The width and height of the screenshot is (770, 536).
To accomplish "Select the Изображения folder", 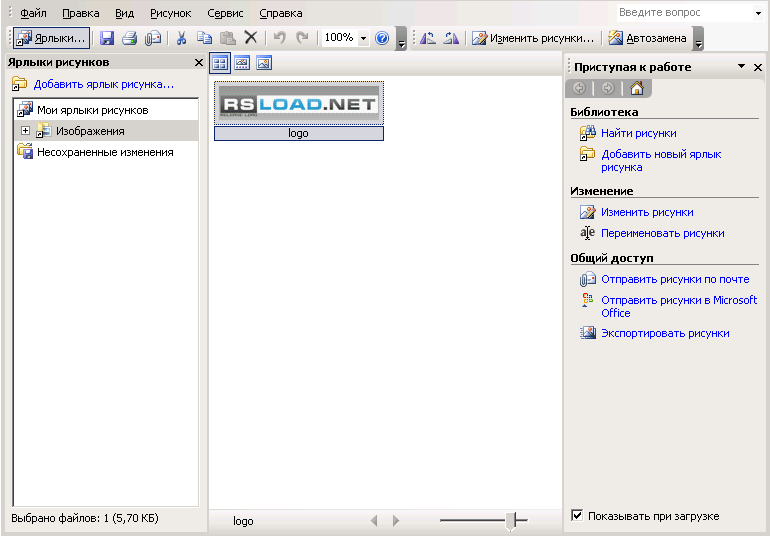I will click(90, 131).
